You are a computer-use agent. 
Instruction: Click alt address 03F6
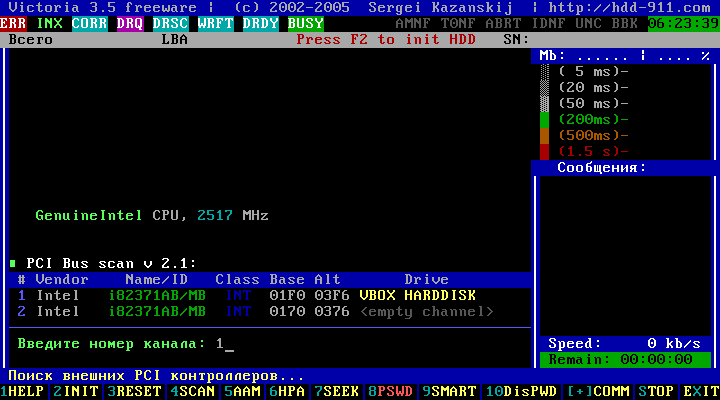tap(332, 296)
